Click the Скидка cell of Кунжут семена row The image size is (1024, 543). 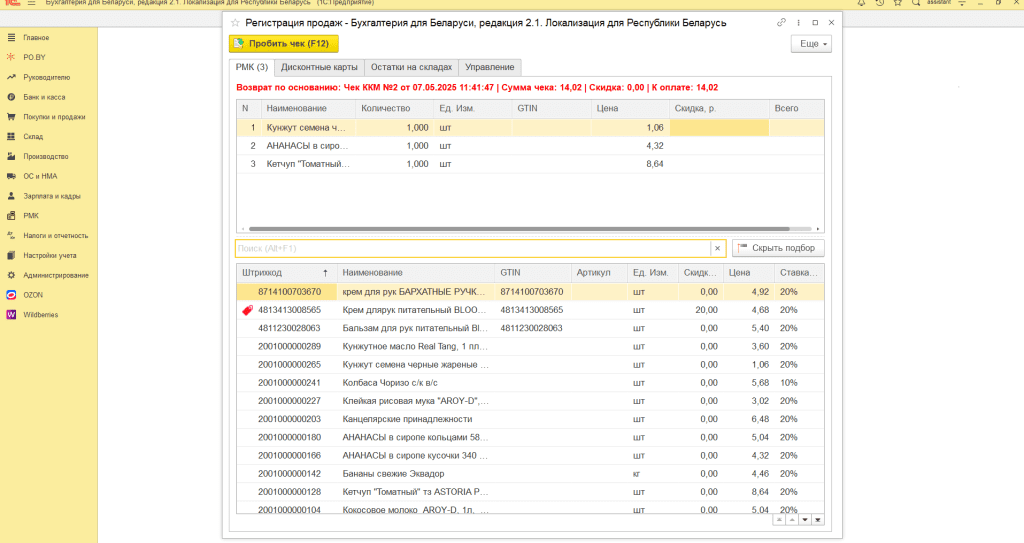[719, 127]
